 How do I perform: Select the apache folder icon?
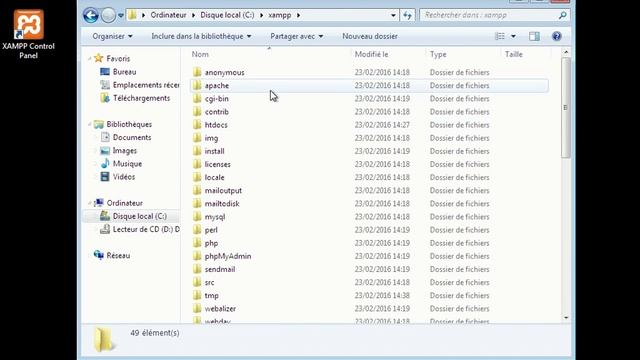coord(197,85)
